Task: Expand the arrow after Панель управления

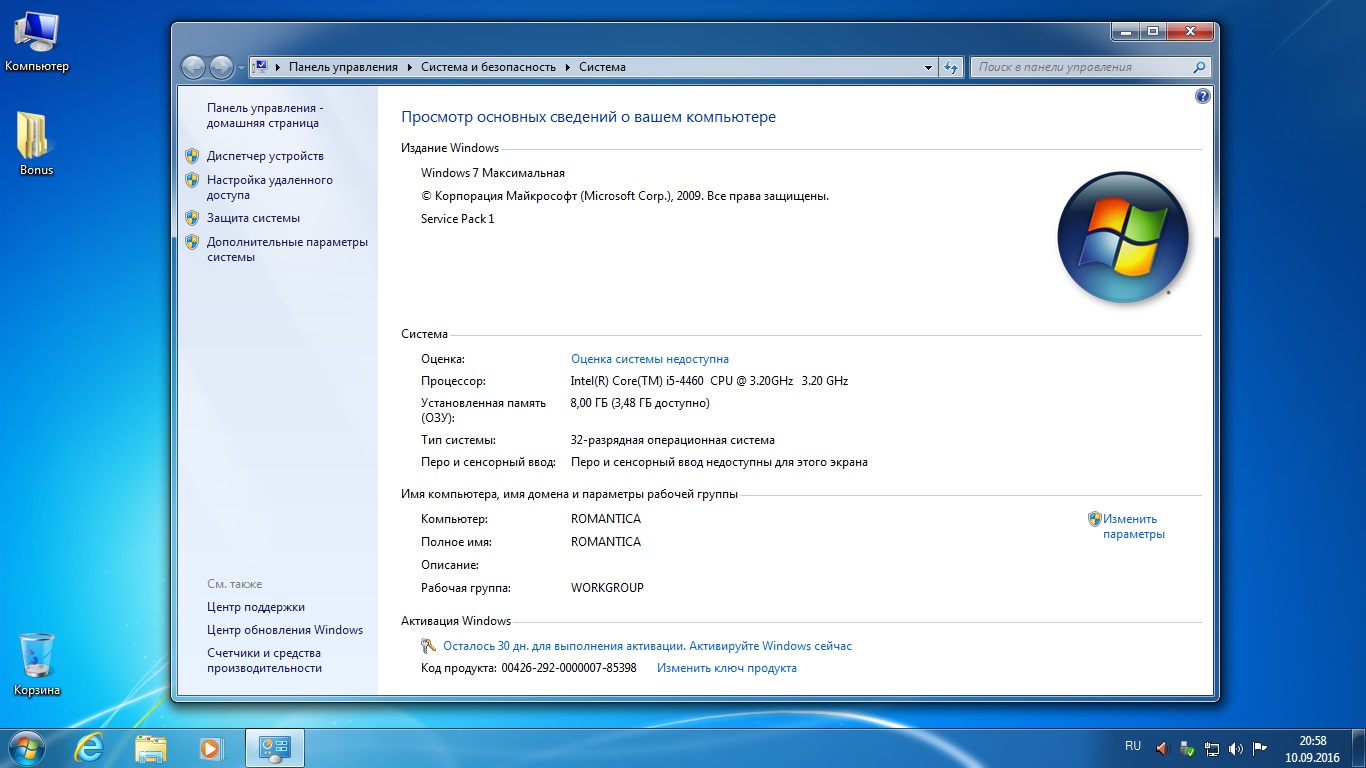Action: [409, 67]
